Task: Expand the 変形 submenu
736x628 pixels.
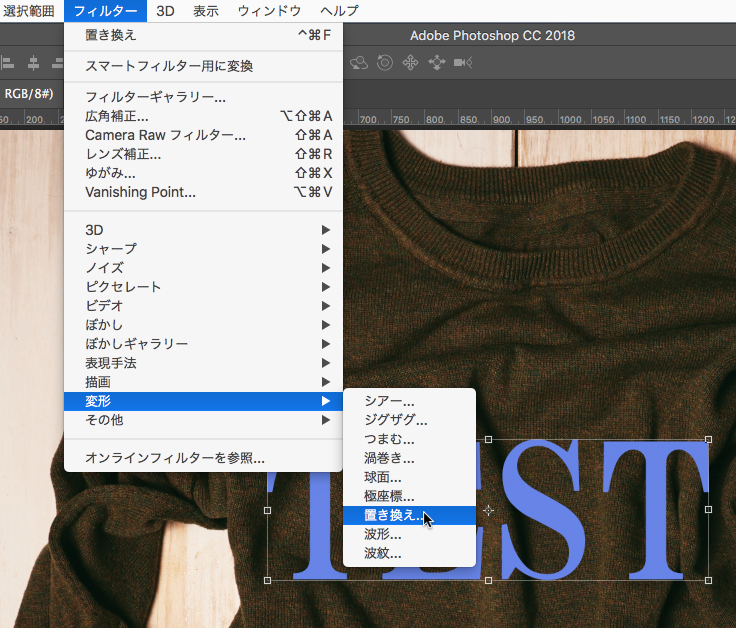Action: 203,401
